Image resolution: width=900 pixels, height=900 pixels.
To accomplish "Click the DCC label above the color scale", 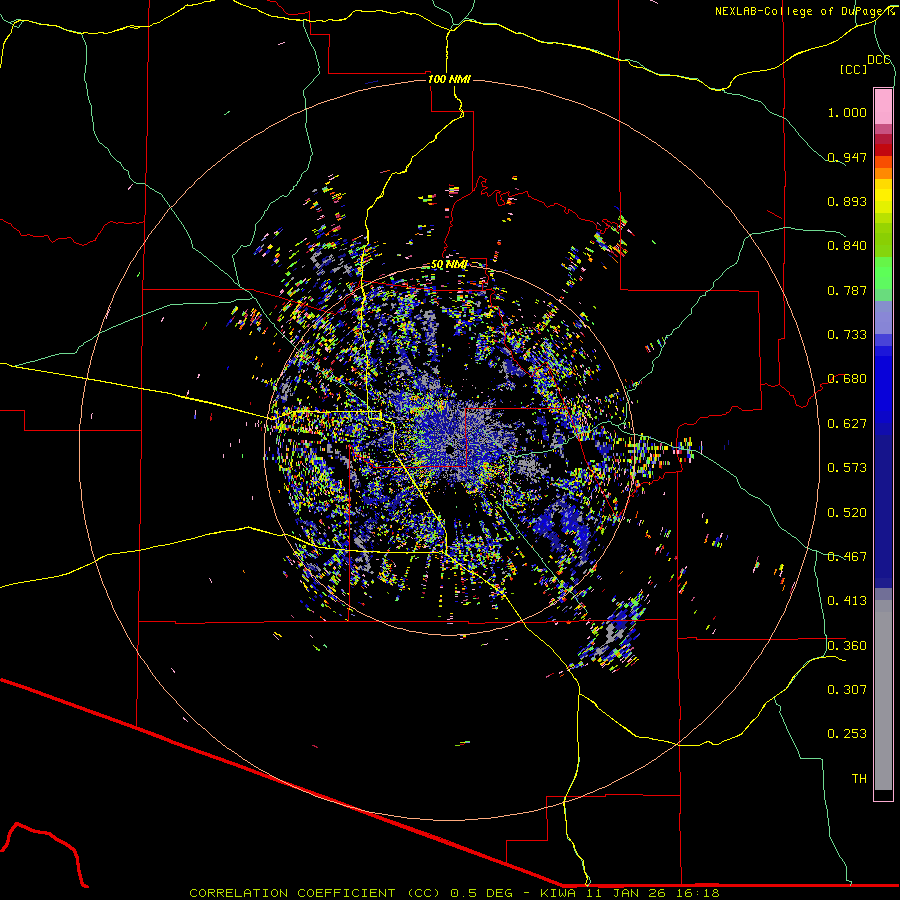I will (879, 60).
